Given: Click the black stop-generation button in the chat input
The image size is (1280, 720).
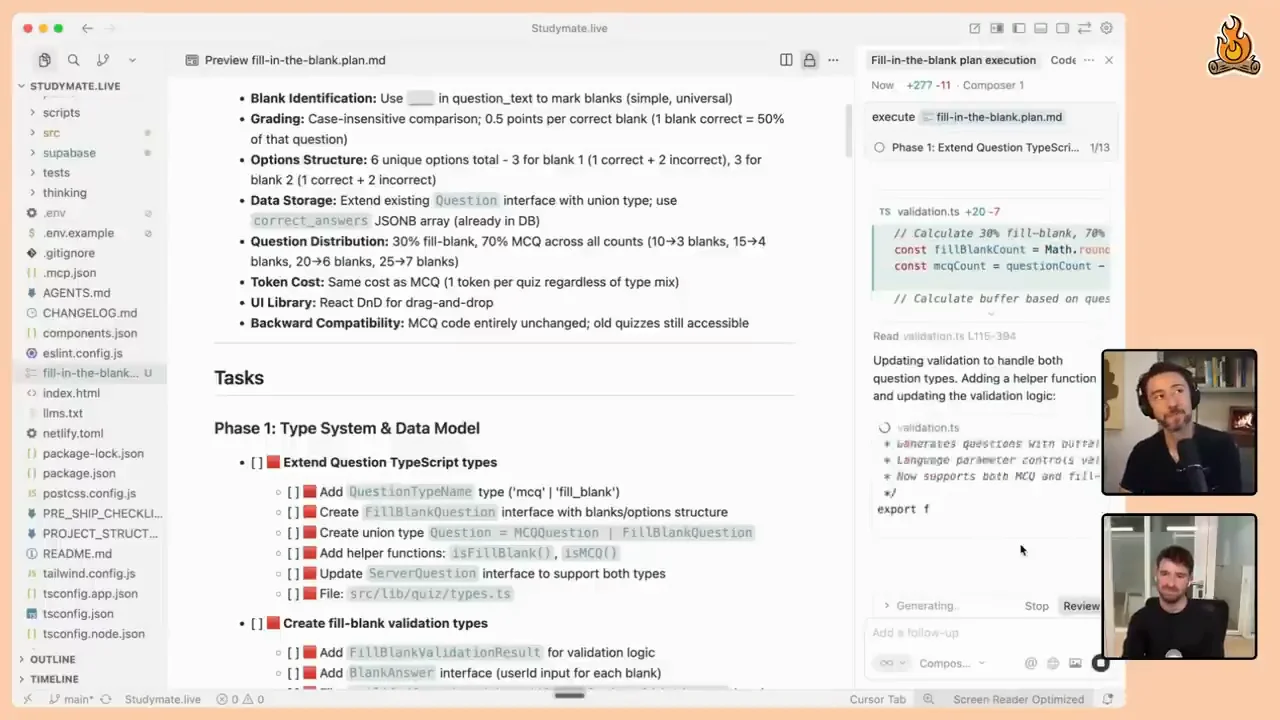Looking at the screenshot, I should pyautogui.click(x=1100, y=663).
